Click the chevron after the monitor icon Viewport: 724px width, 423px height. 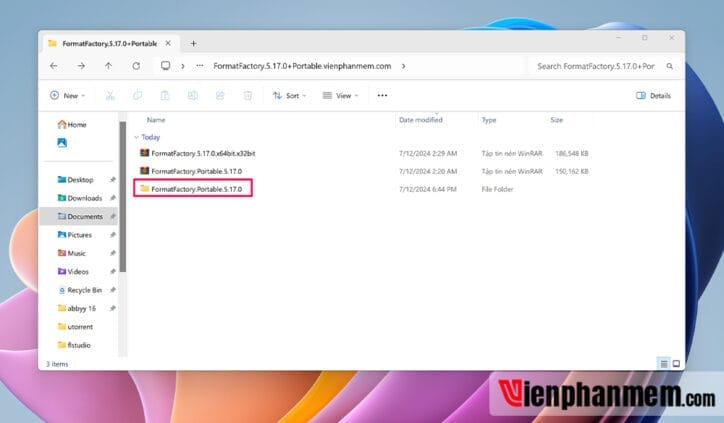[183, 66]
